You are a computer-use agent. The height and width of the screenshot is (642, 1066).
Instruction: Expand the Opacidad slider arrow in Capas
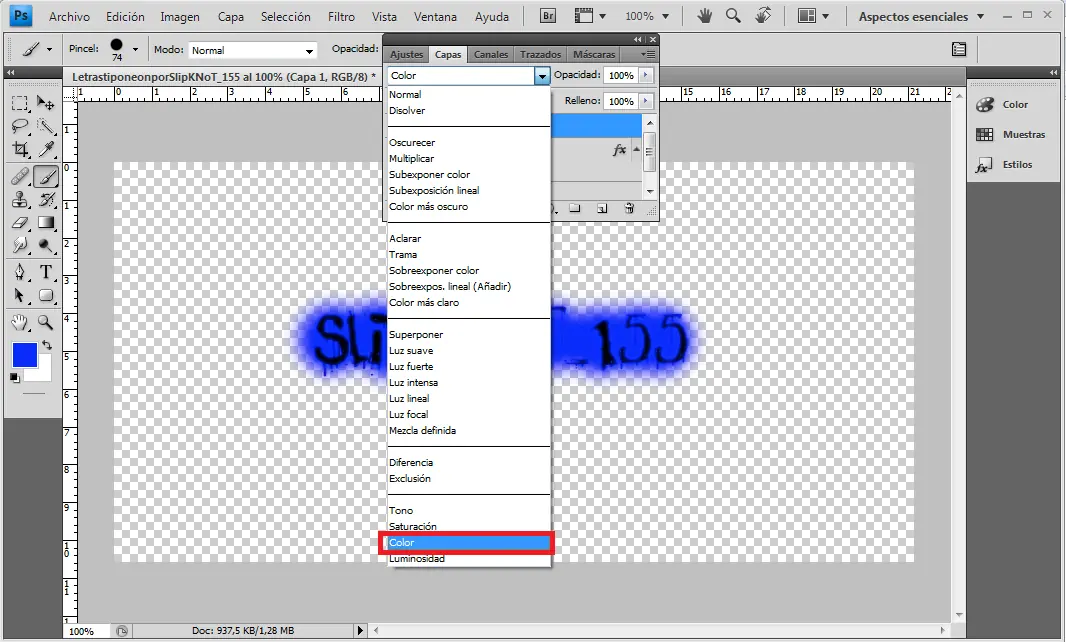pyautogui.click(x=646, y=75)
